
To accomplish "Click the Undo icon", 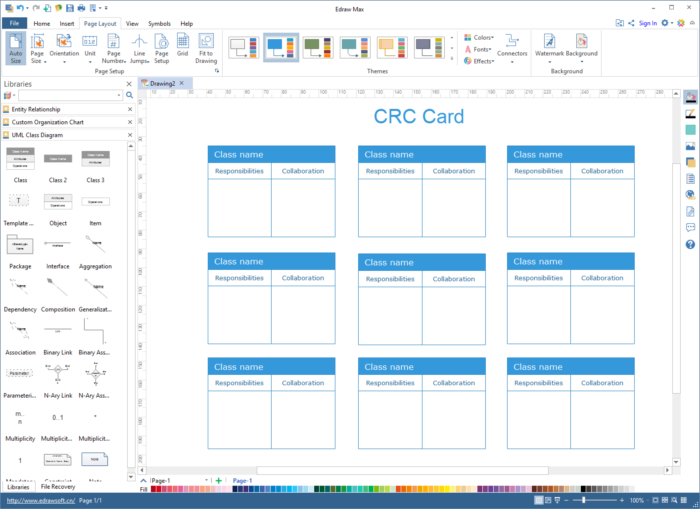I will click(20, 8).
